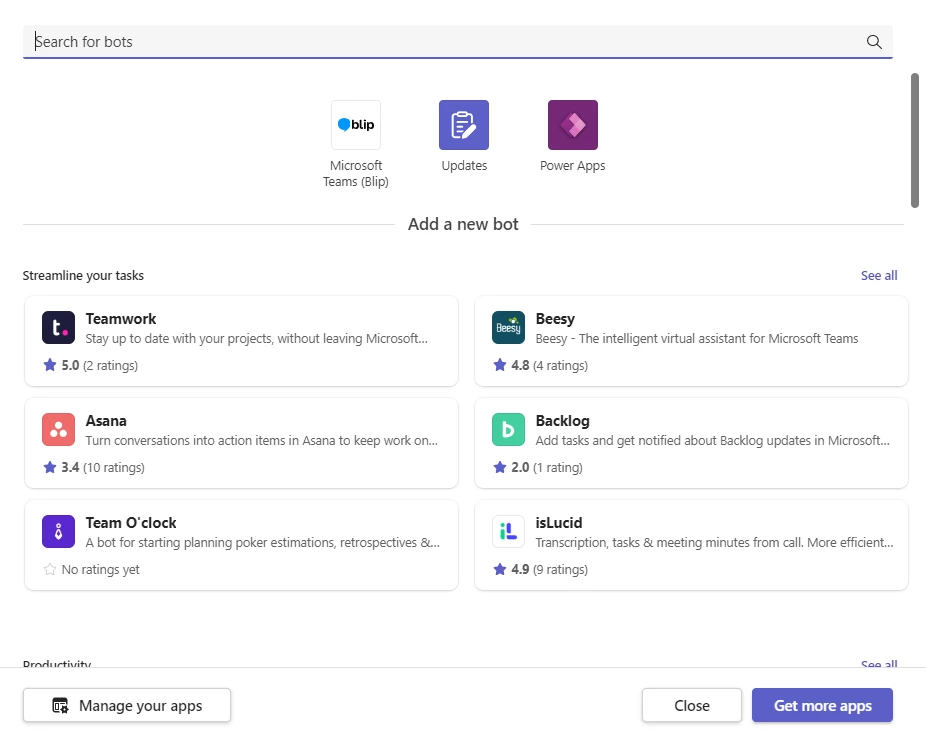Click the '5.0 (2 ratings)' text
The height and width of the screenshot is (735, 926).
pos(100,365)
